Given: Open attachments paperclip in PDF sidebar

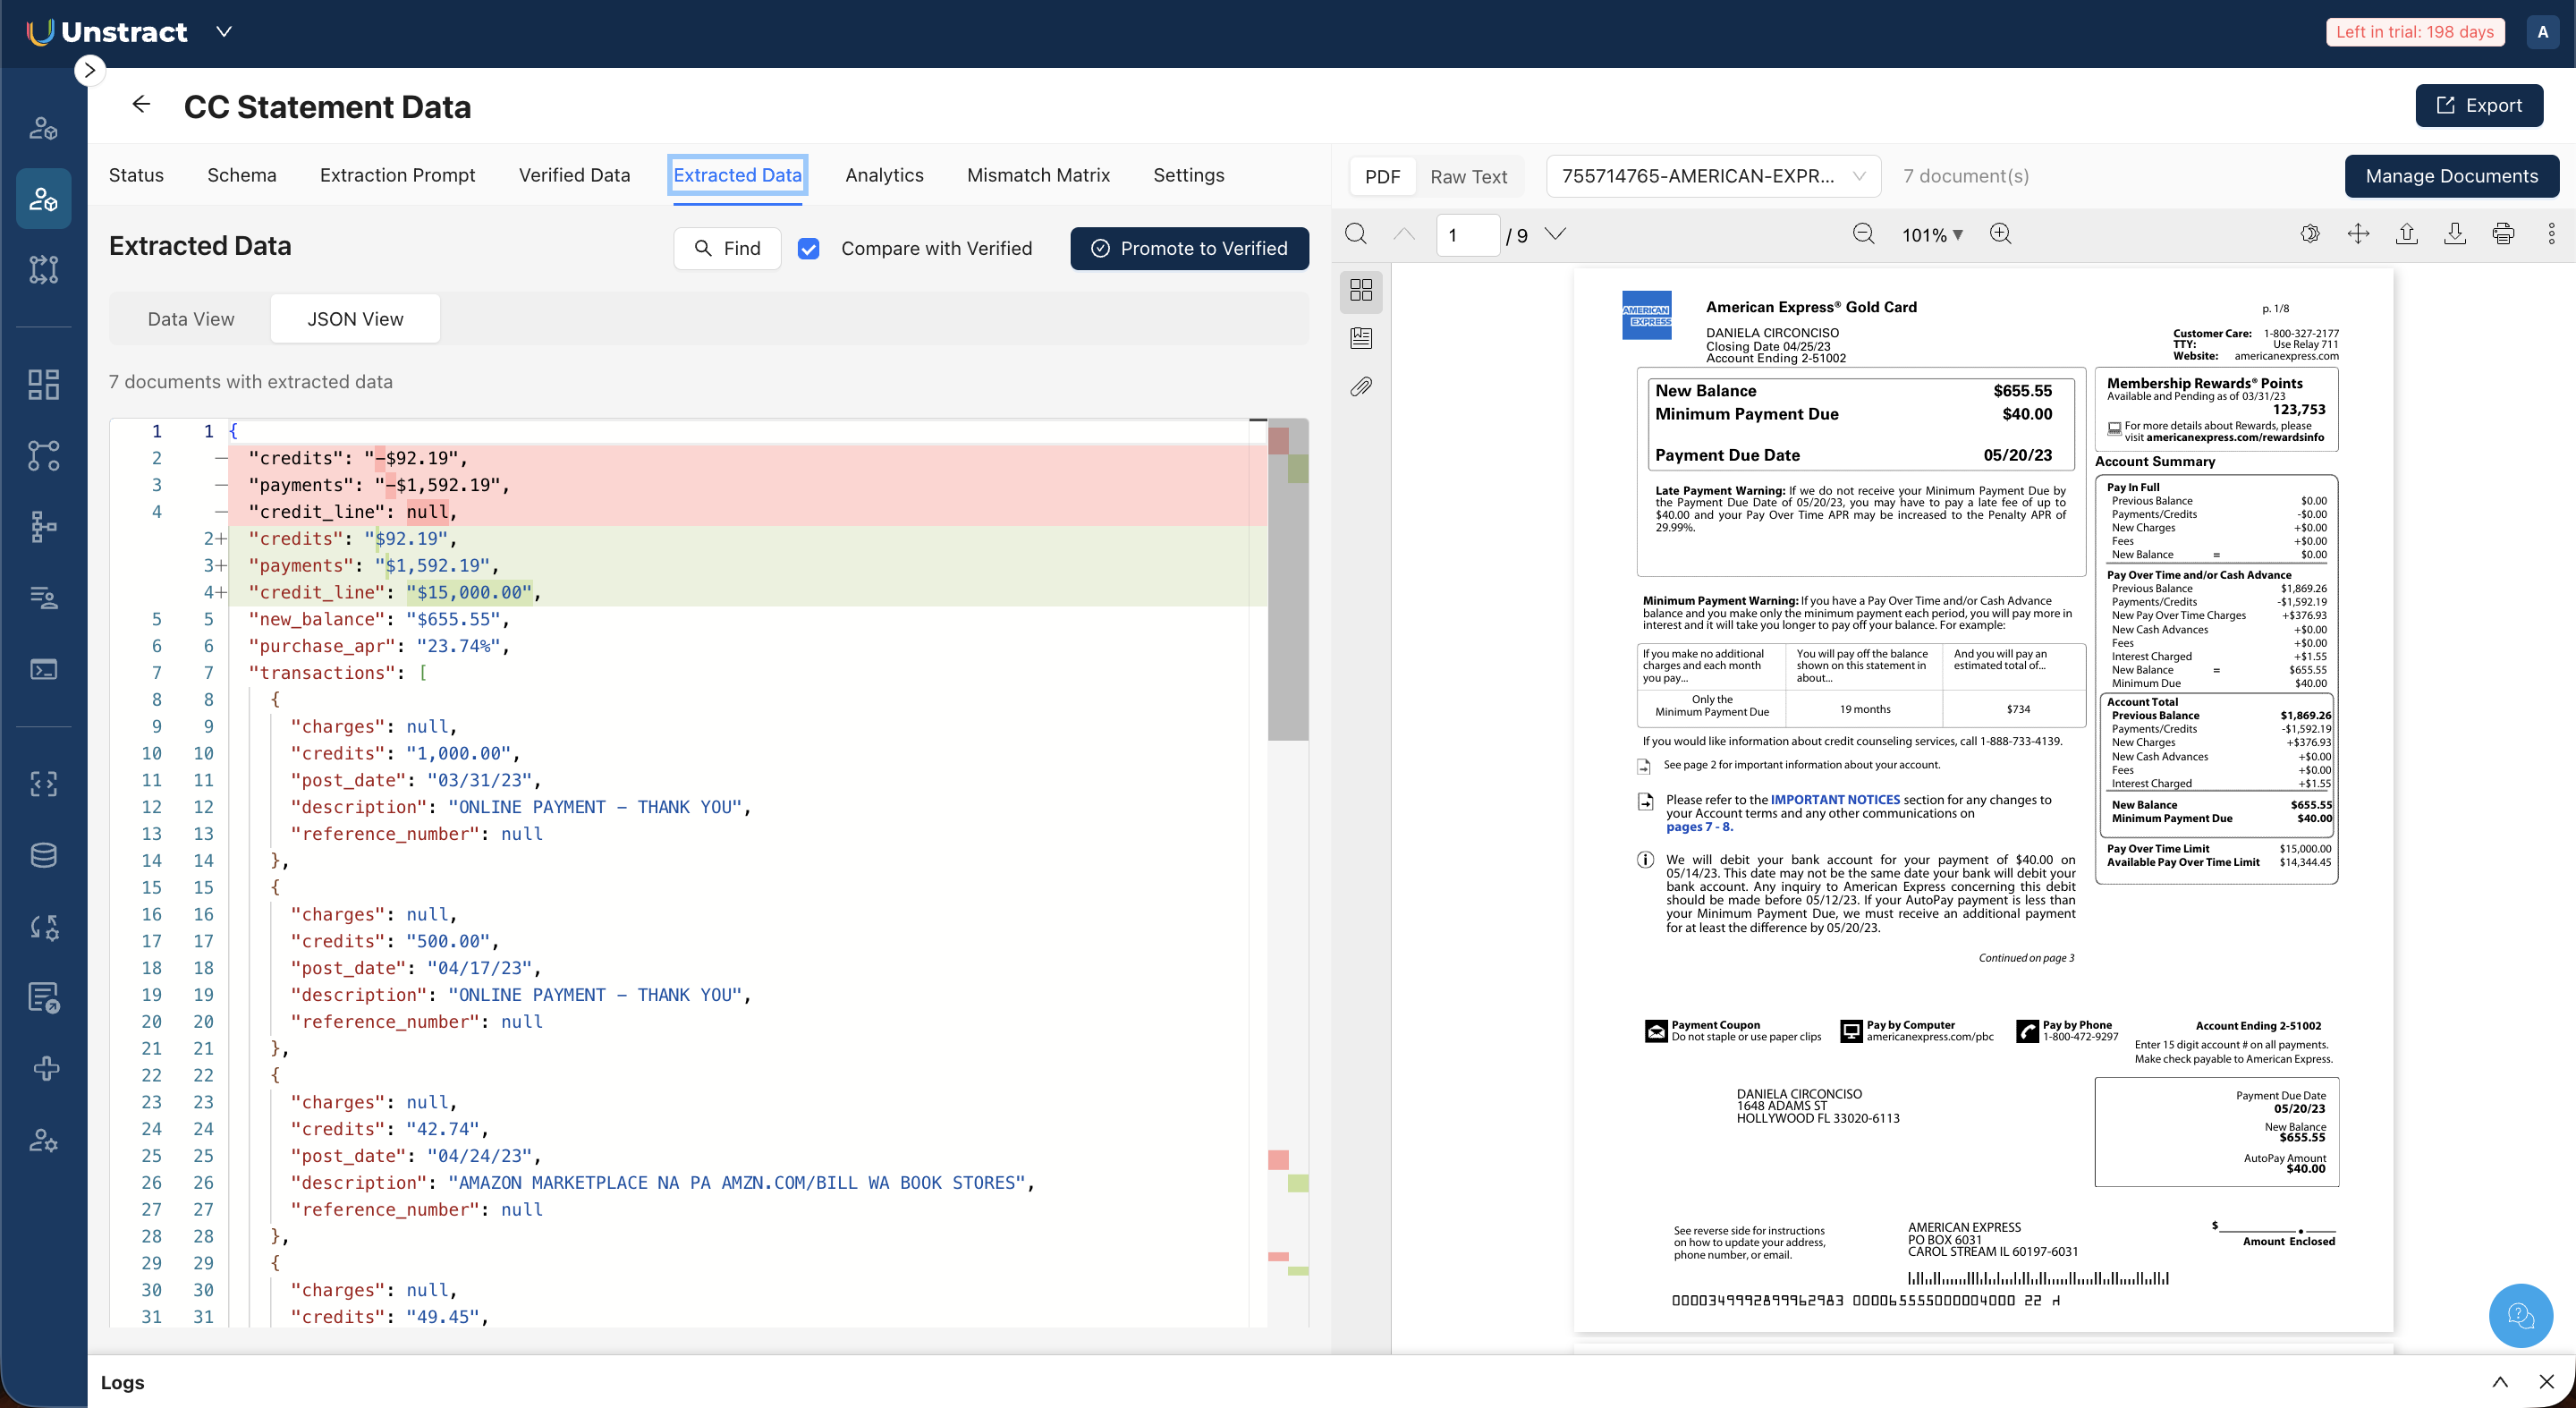Looking at the screenshot, I should pyautogui.click(x=1361, y=387).
